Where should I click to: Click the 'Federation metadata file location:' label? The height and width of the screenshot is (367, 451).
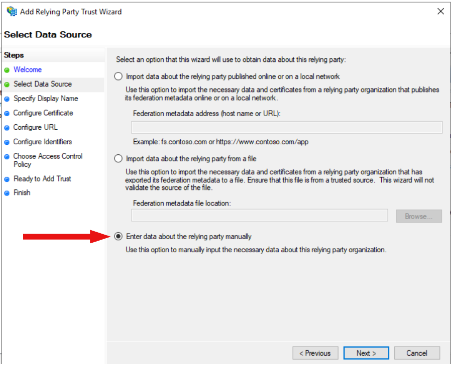pyautogui.click(x=182, y=203)
